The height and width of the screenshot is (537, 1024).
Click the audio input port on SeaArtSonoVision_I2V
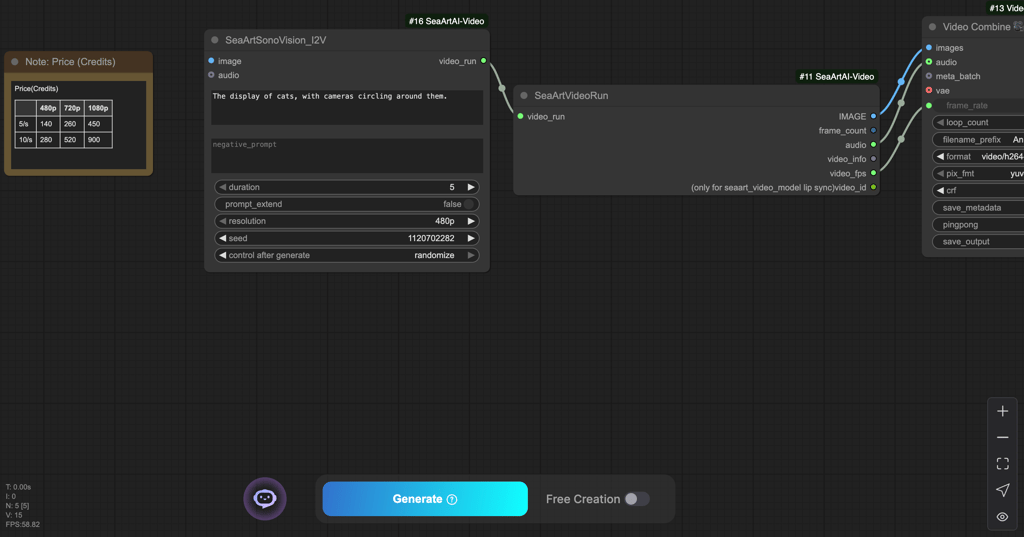click(x=211, y=75)
